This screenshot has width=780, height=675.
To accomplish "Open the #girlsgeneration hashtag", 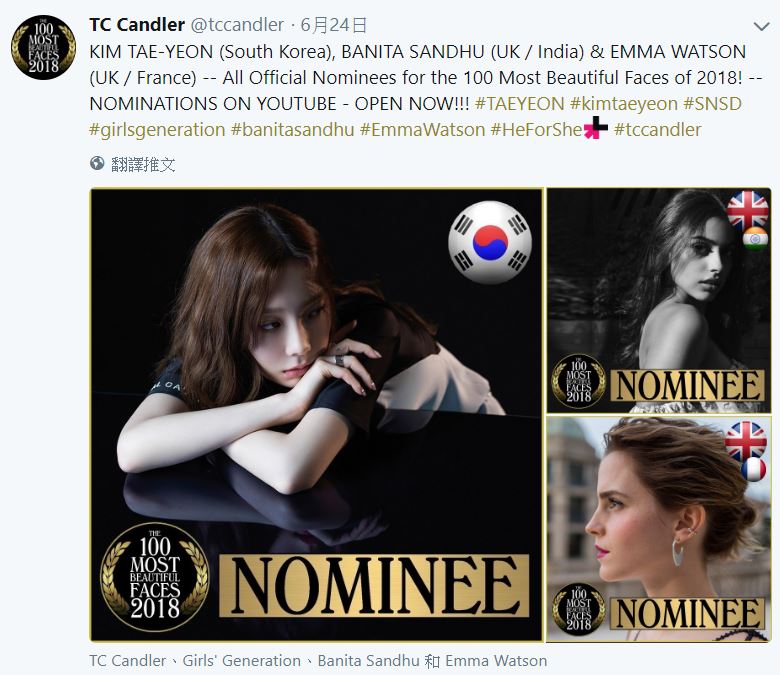I will coord(157,130).
